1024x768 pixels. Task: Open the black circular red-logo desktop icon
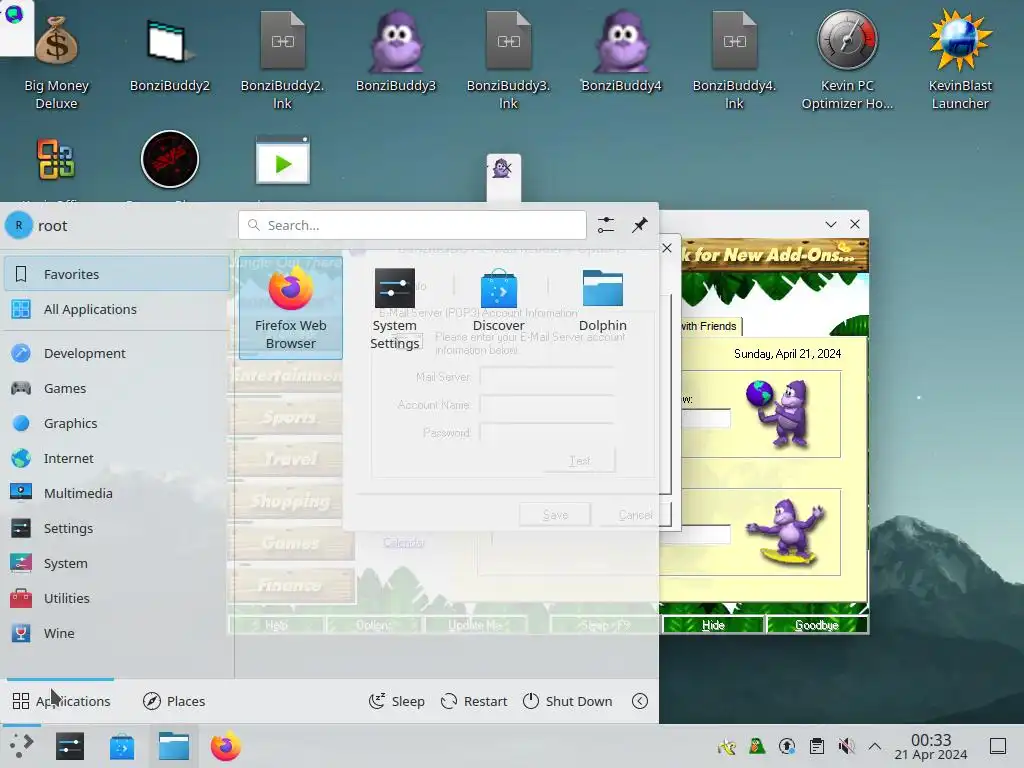pos(170,159)
